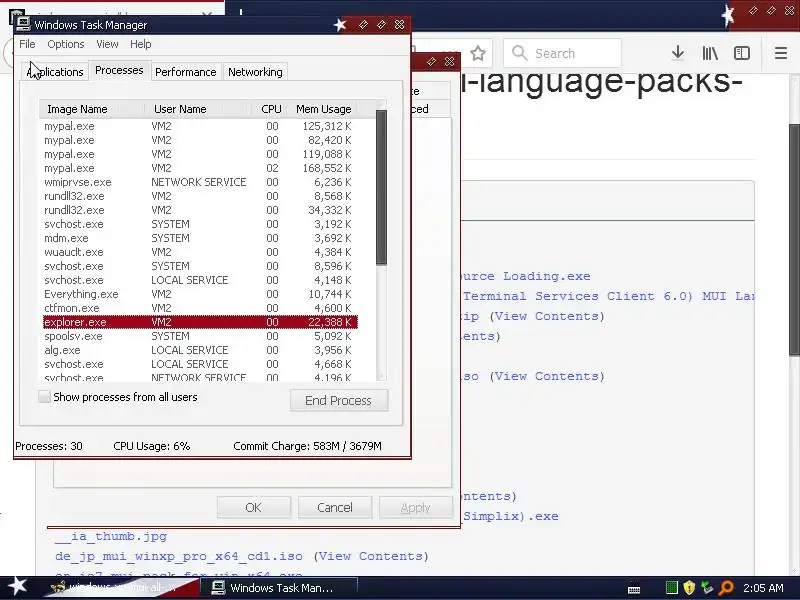This screenshot has height=600, width=800.
Task: Click the star button in Task Manager title bar
Action: [x=340, y=24]
